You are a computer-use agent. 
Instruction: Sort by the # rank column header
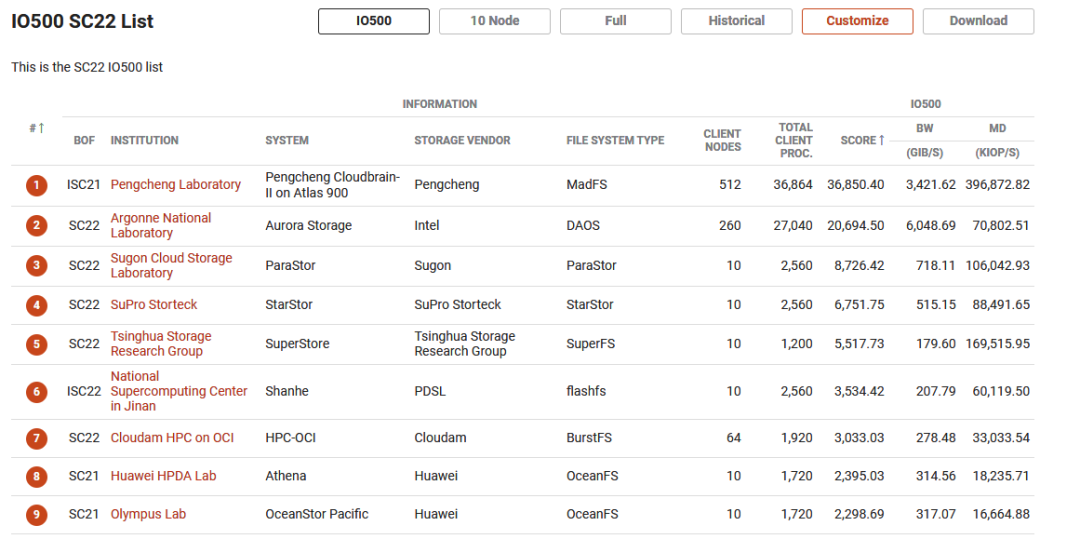(x=37, y=128)
